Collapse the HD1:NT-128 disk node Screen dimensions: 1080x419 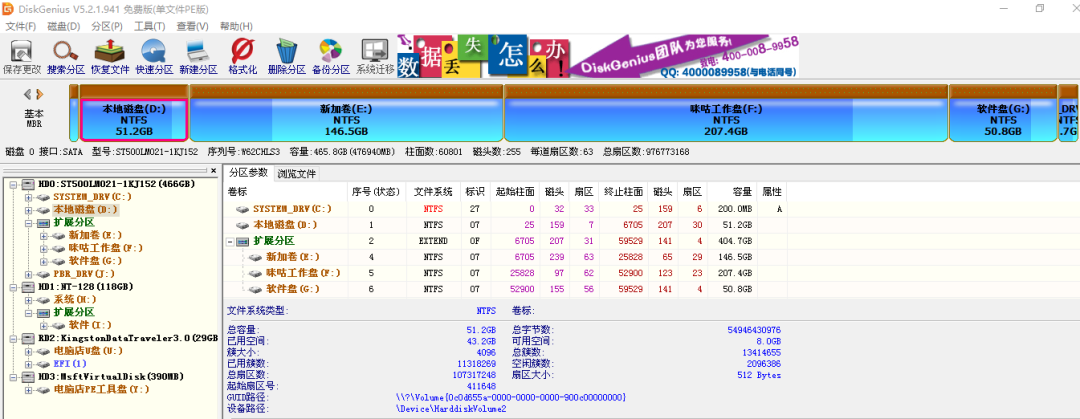pos(12,287)
